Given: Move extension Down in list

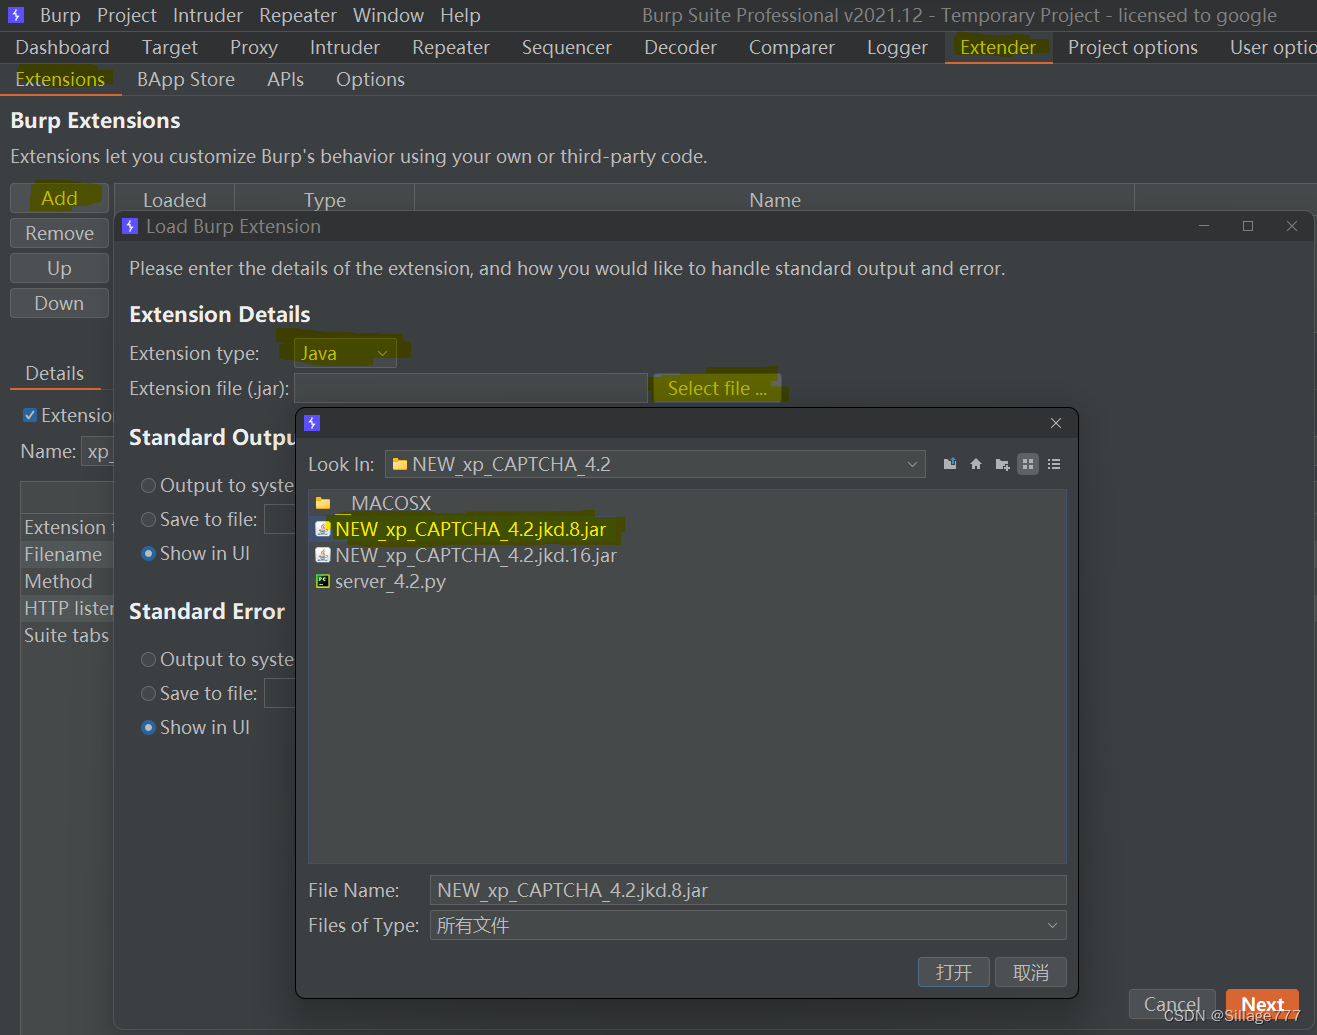Looking at the screenshot, I should [x=59, y=303].
